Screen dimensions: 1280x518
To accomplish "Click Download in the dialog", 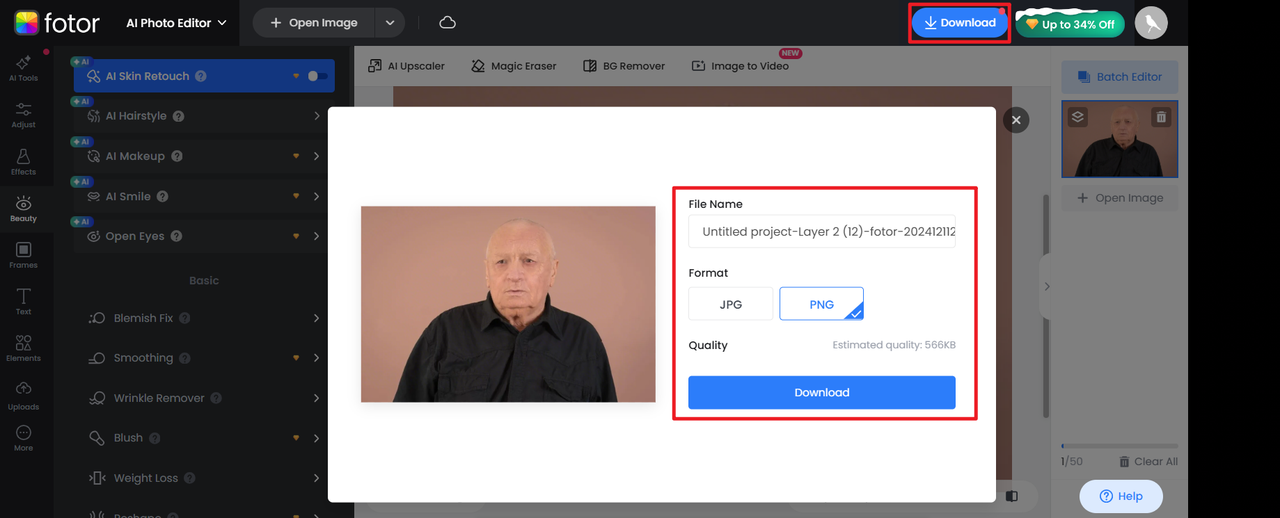I will click(822, 392).
